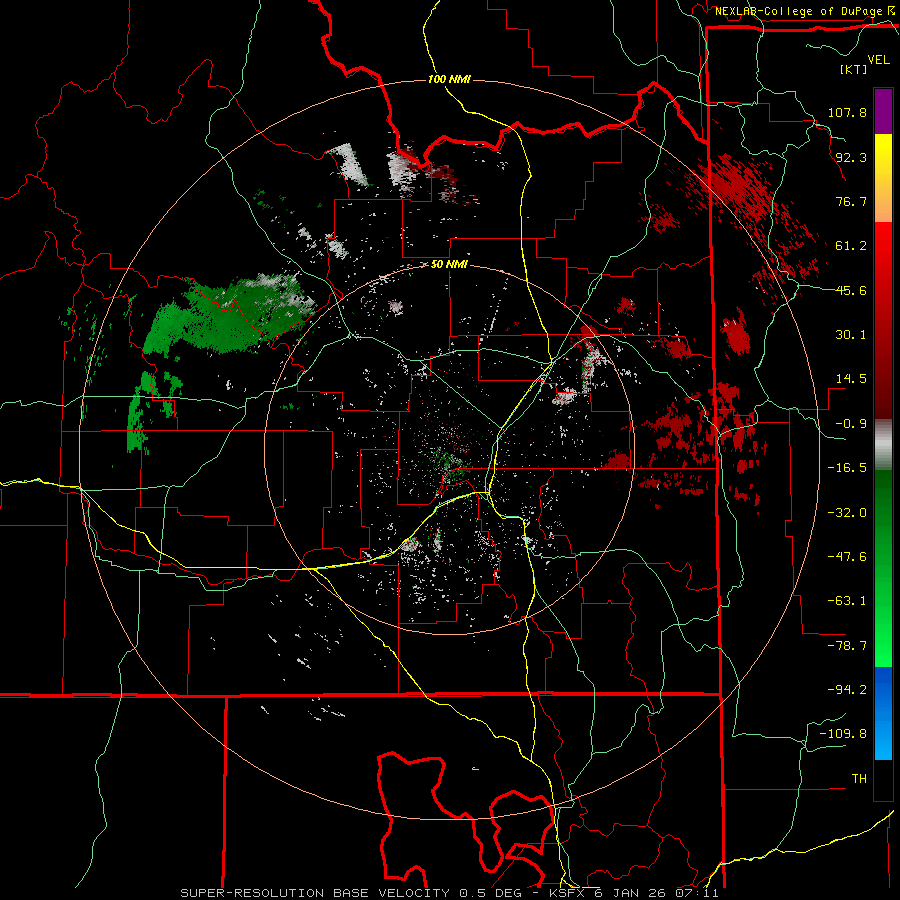Image resolution: width=900 pixels, height=900 pixels.
Task: Pick the black TH segment of color bar
Action: pos(883,779)
